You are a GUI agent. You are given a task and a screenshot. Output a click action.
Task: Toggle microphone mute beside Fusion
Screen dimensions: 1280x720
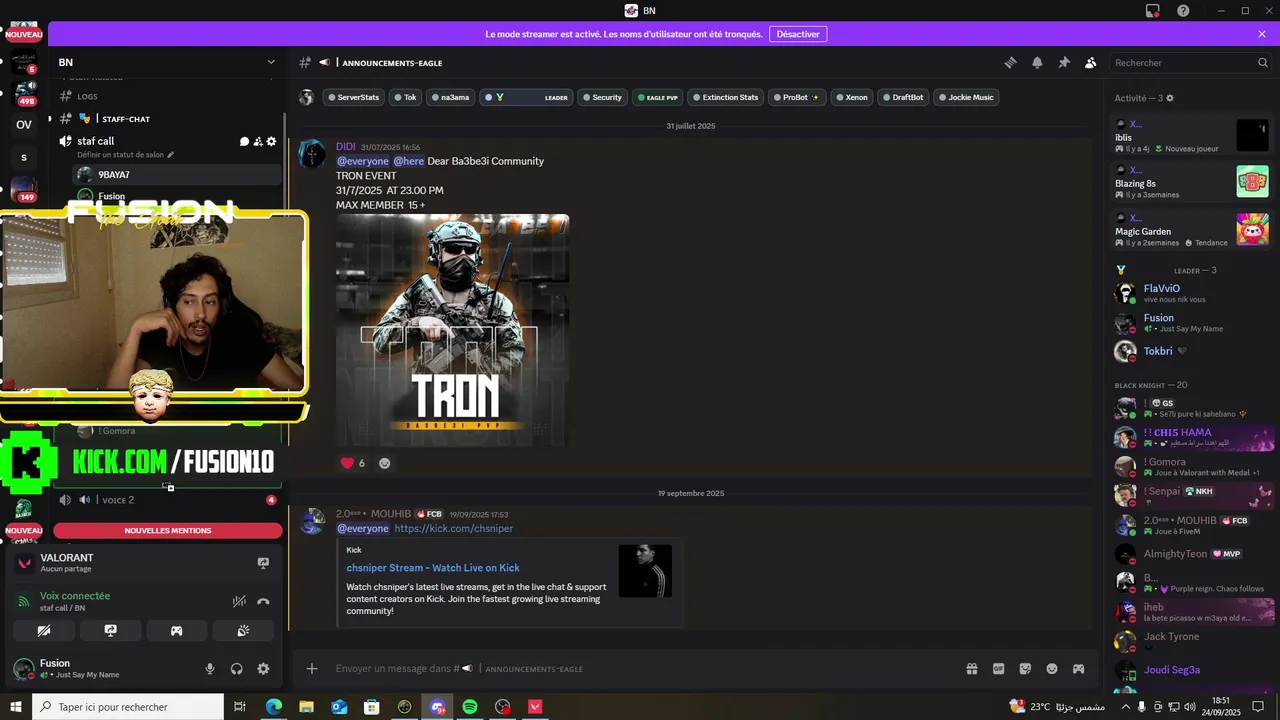[x=210, y=669]
